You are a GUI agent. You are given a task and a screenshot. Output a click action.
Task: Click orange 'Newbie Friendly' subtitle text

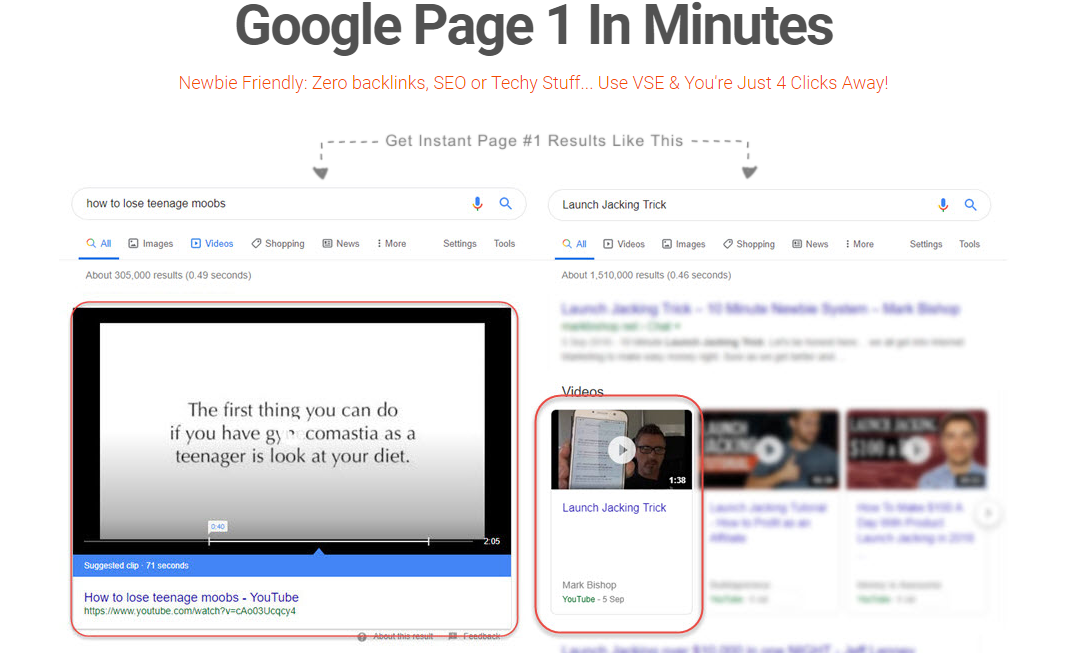[534, 83]
